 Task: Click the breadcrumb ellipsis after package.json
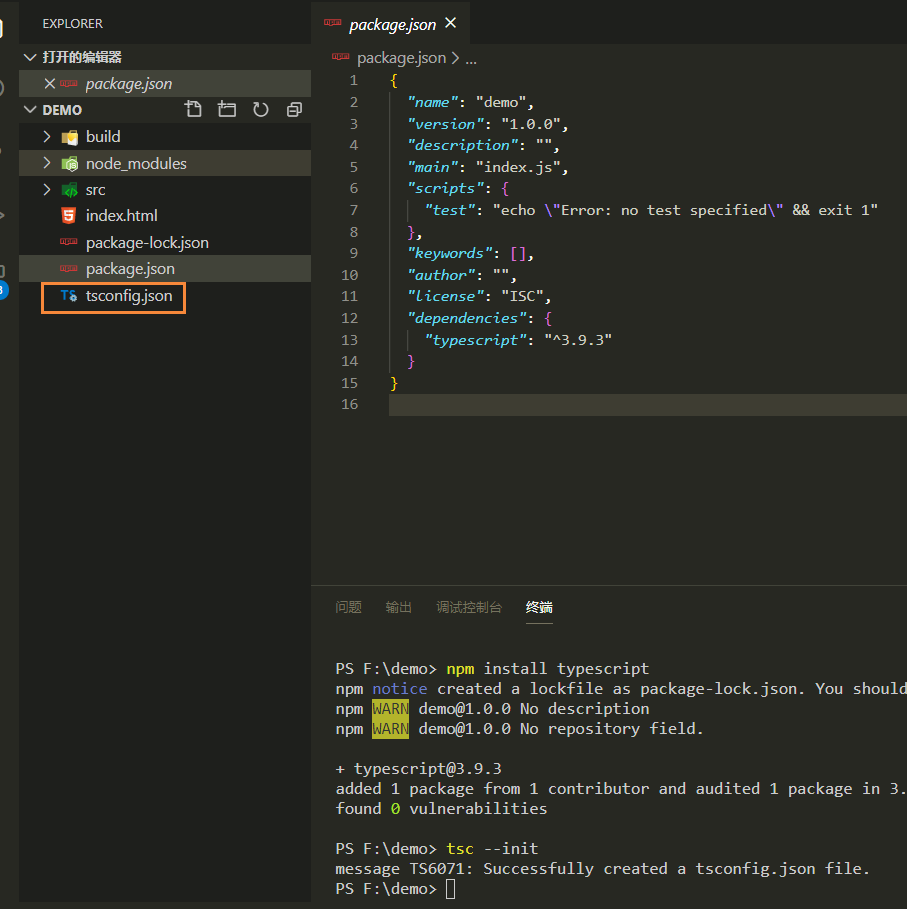click(471, 59)
